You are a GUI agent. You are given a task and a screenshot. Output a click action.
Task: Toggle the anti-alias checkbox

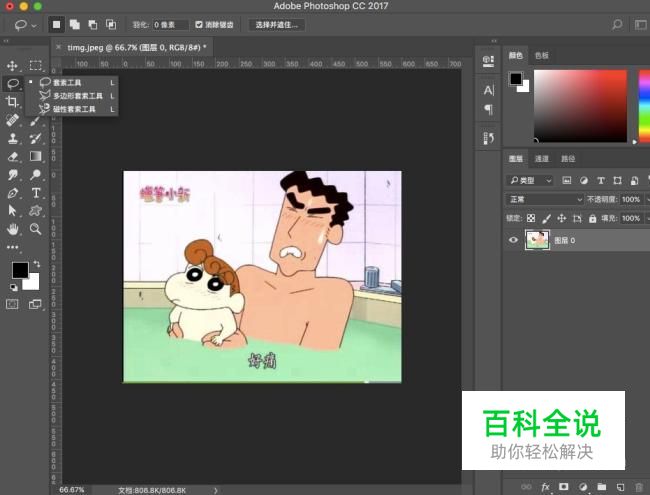click(x=199, y=25)
